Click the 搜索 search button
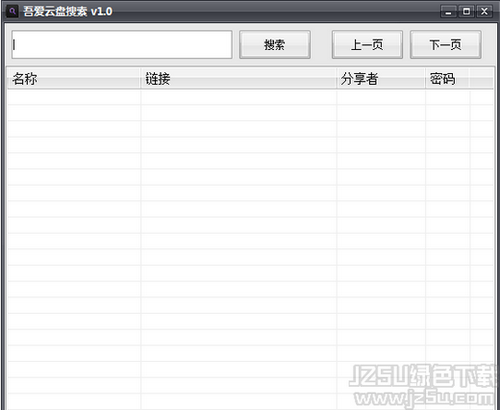This screenshot has width=500, height=410. tap(275, 45)
